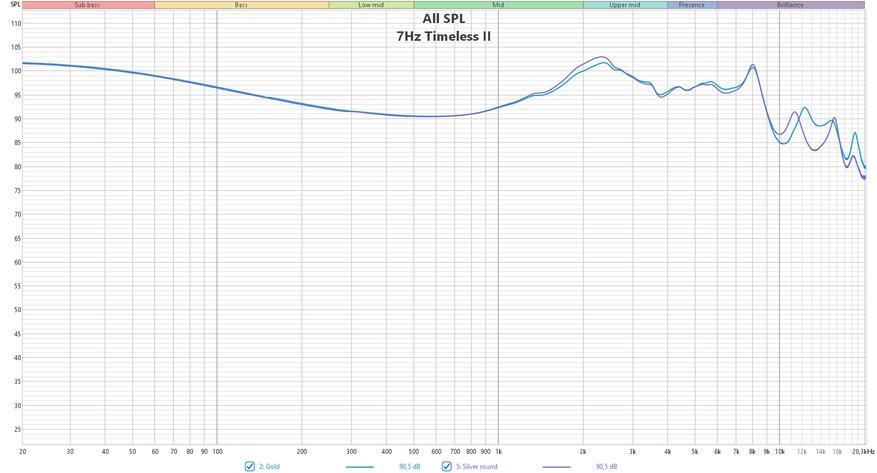The width and height of the screenshot is (877, 473).
Task: Click the 55 tick on SPL axis
Action: [x=17, y=286]
